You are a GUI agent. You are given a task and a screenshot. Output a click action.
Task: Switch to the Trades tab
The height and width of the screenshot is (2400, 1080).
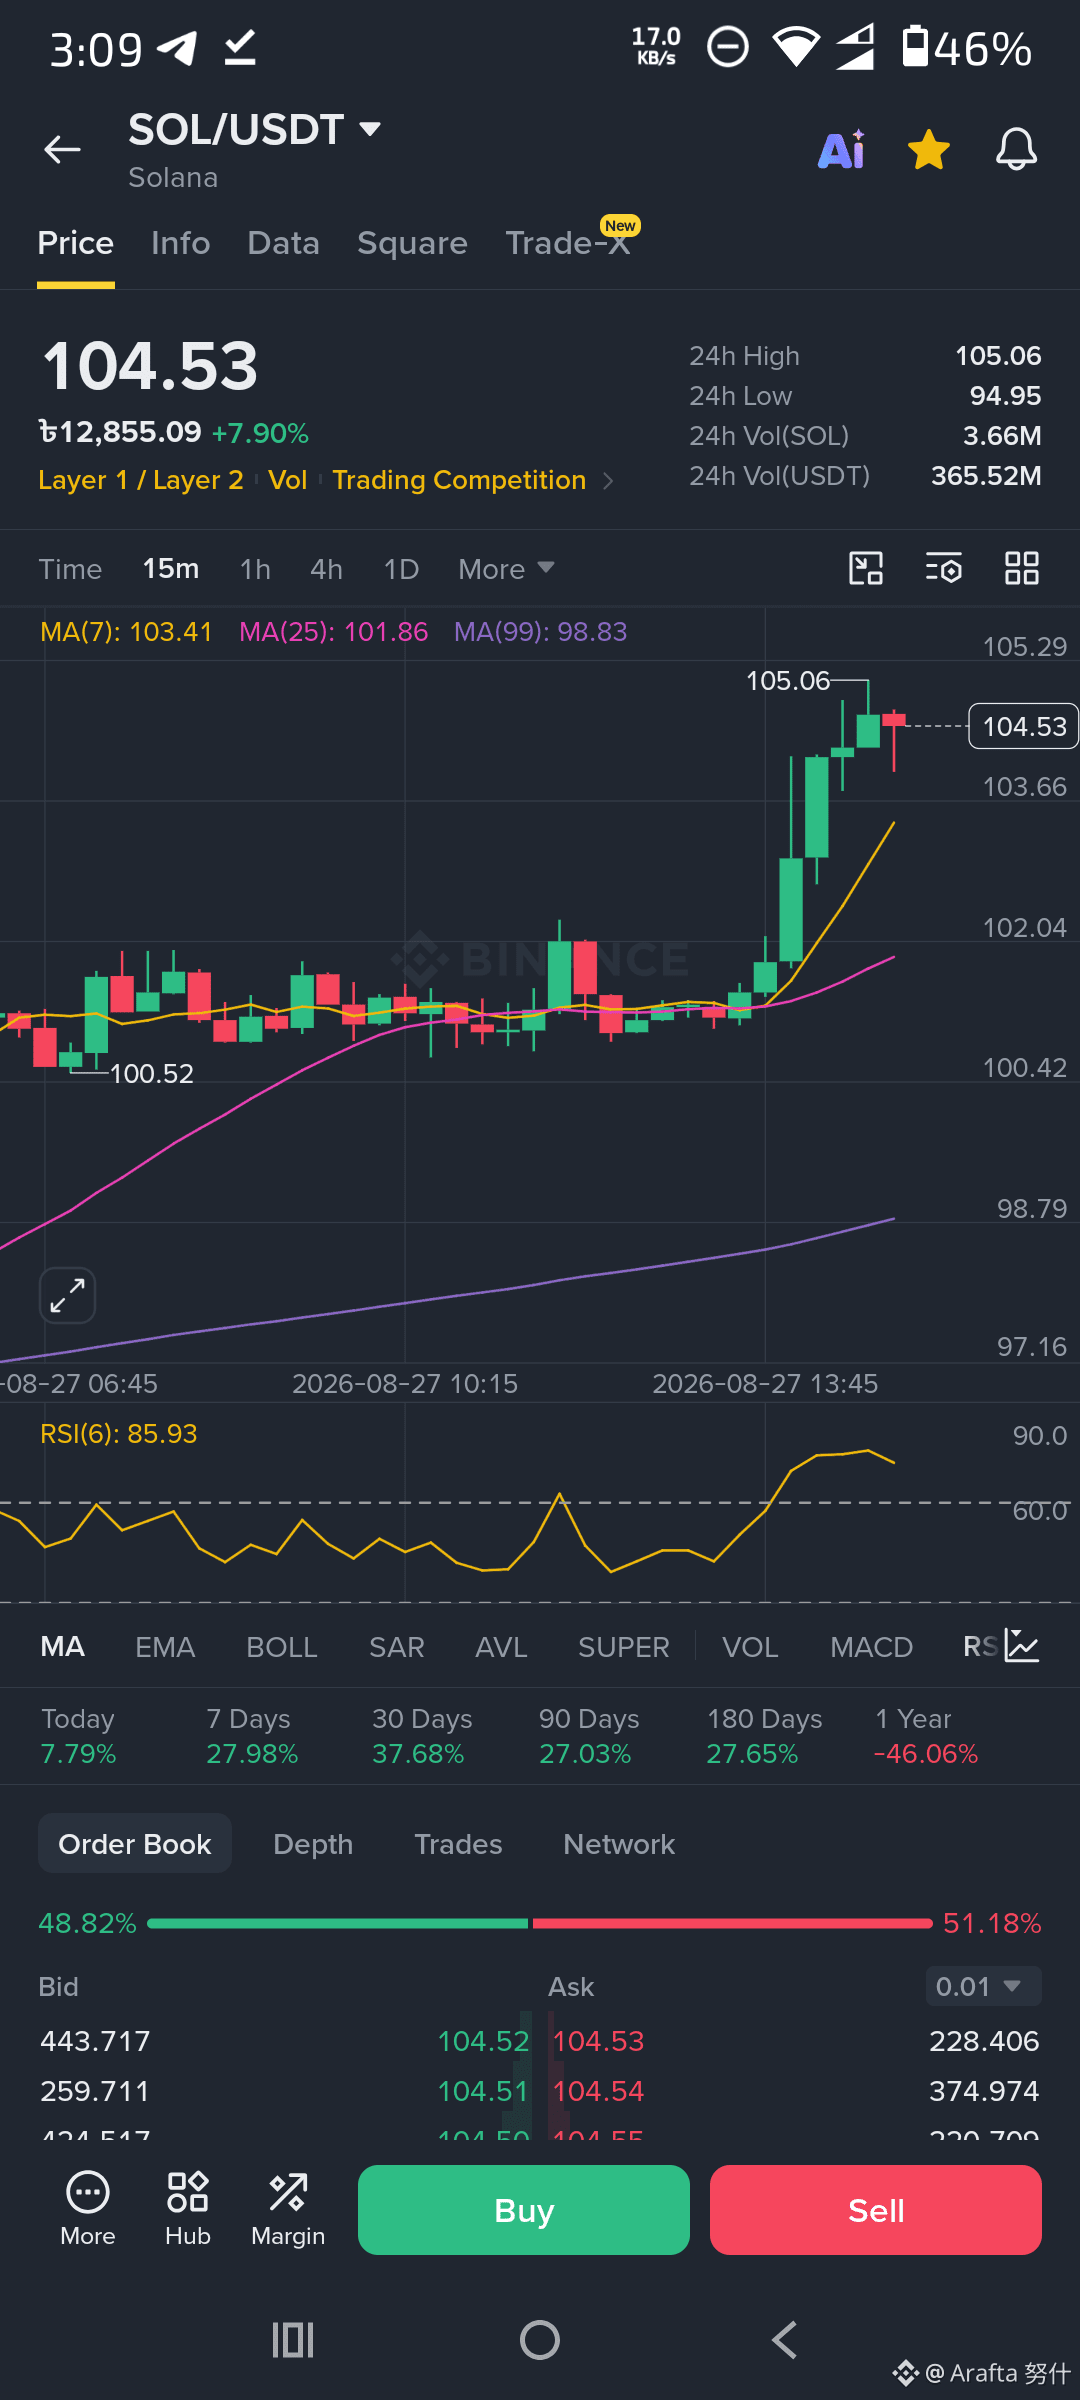point(458,1844)
